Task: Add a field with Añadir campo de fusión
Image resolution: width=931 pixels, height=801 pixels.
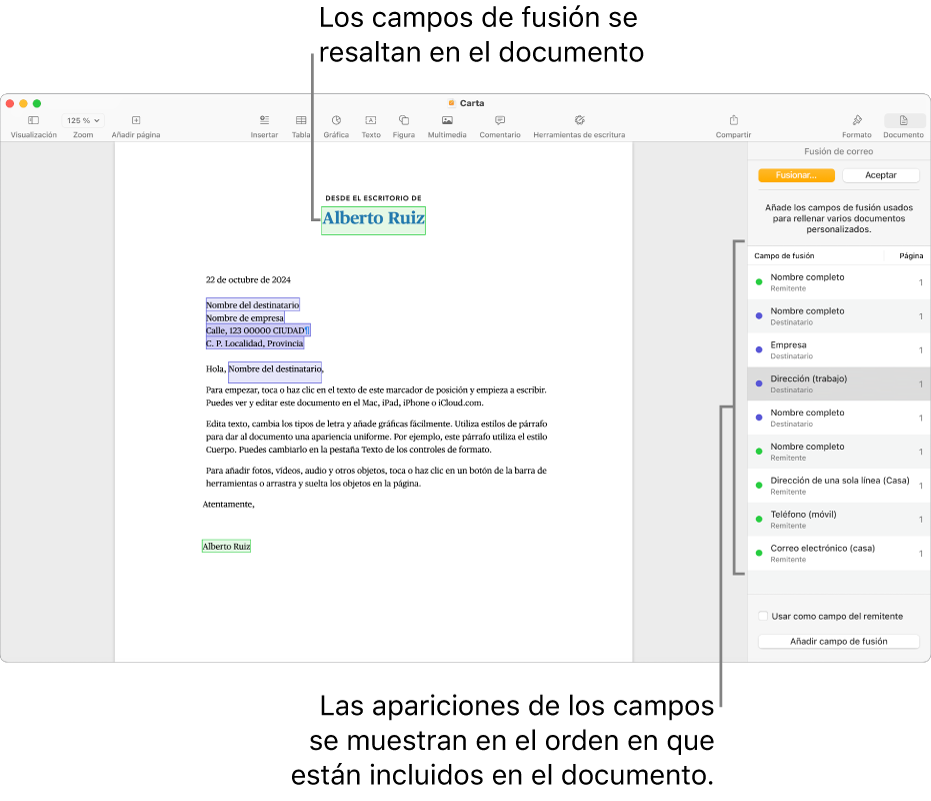Action: click(838, 641)
